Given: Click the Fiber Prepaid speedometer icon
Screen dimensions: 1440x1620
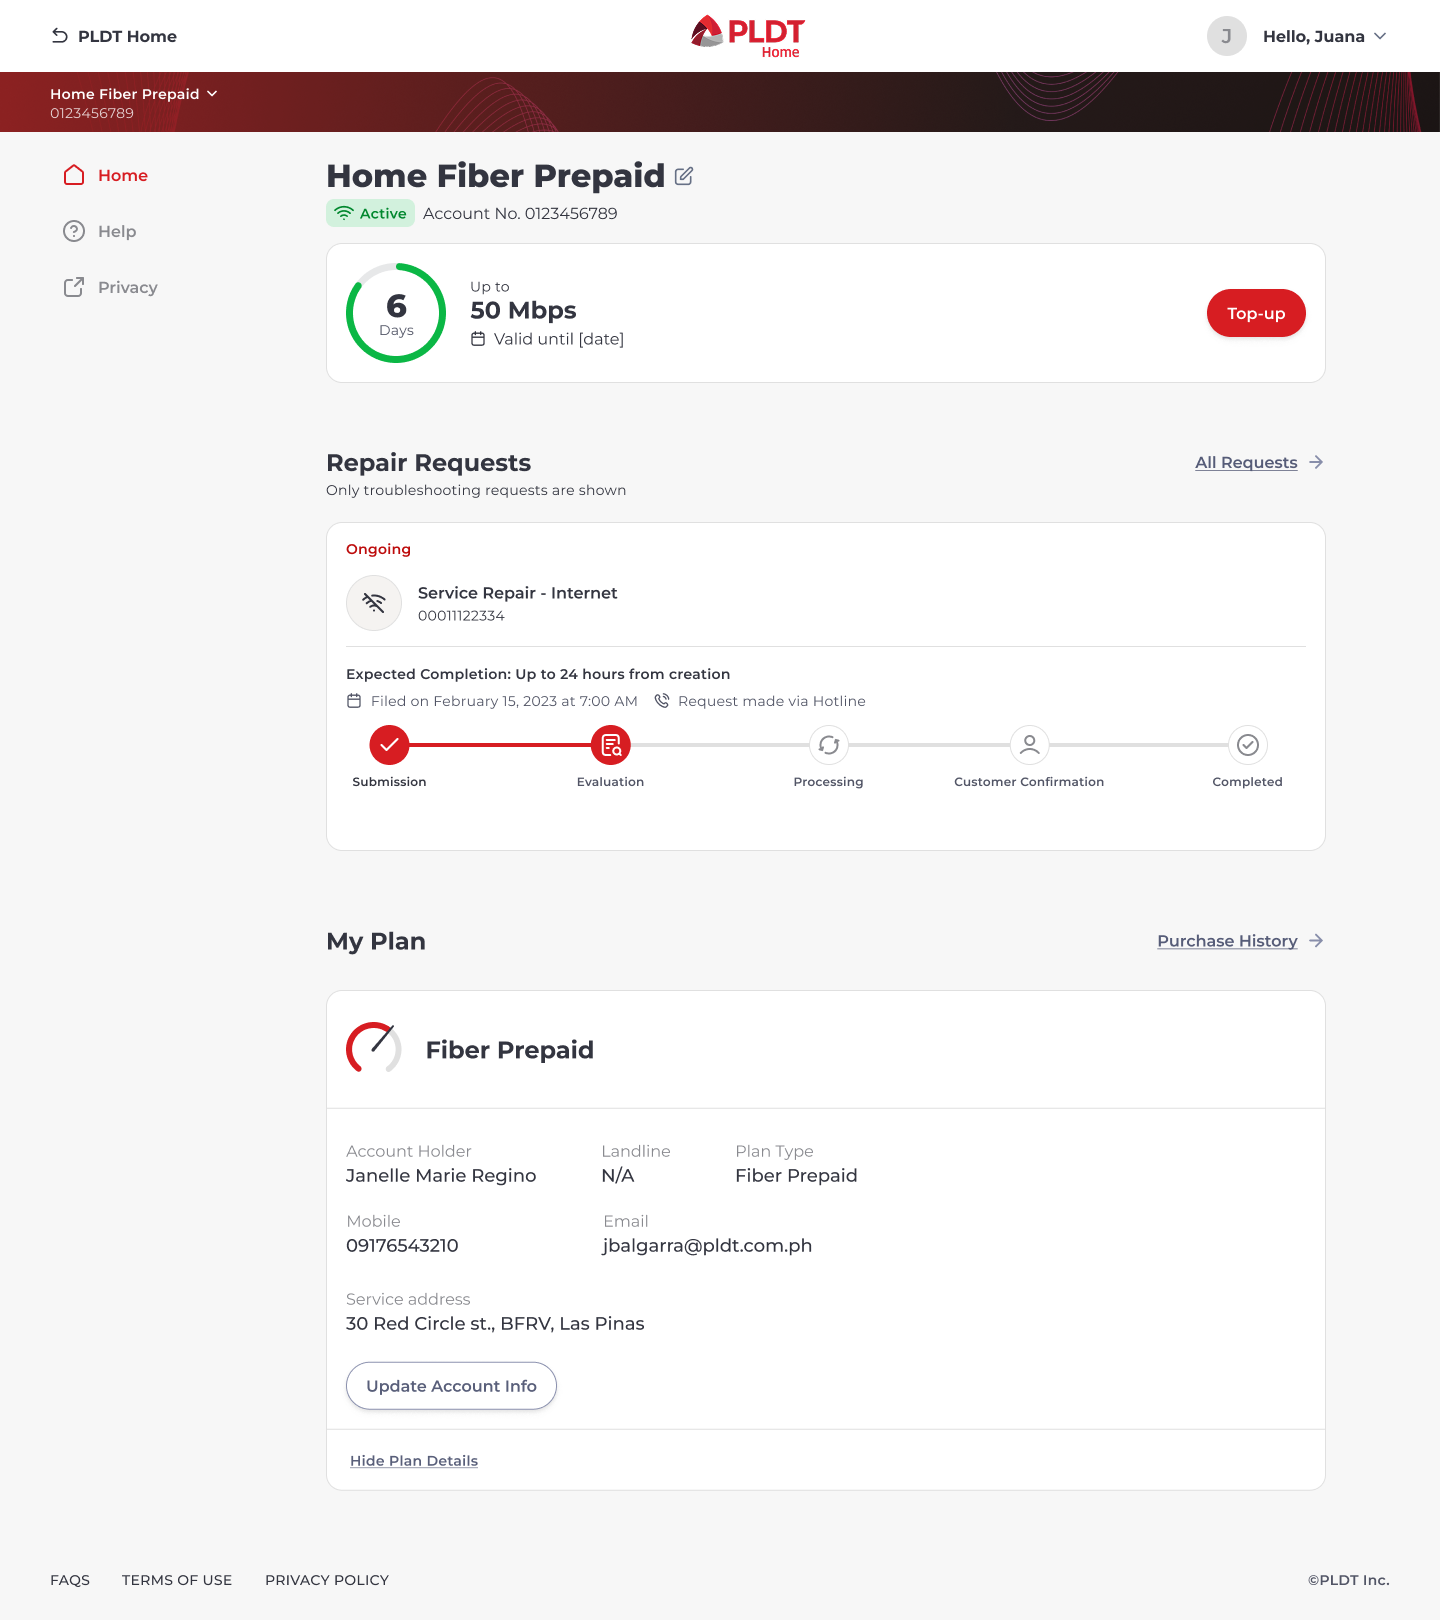Looking at the screenshot, I should coord(374,1048).
